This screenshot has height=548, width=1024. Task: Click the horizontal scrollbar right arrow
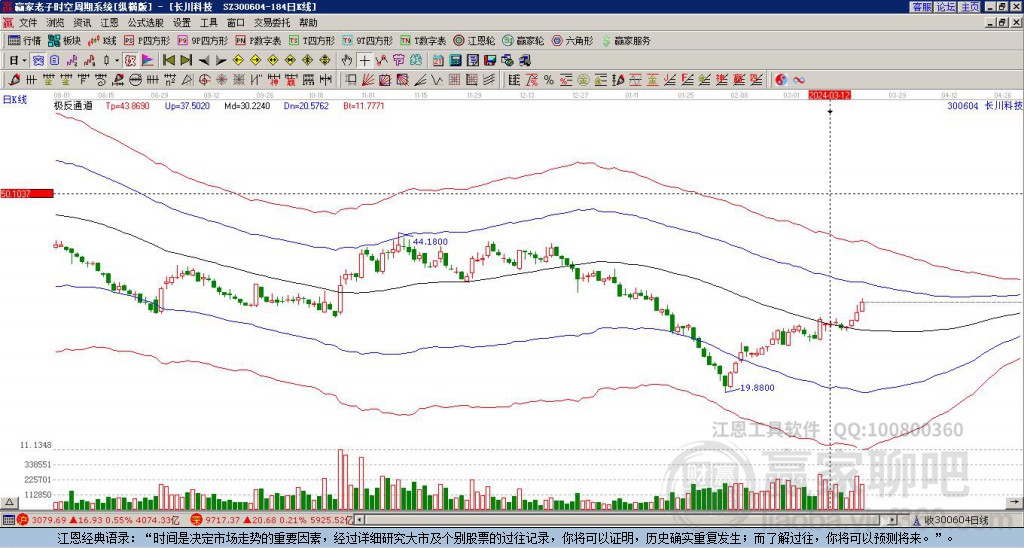coord(893,520)
